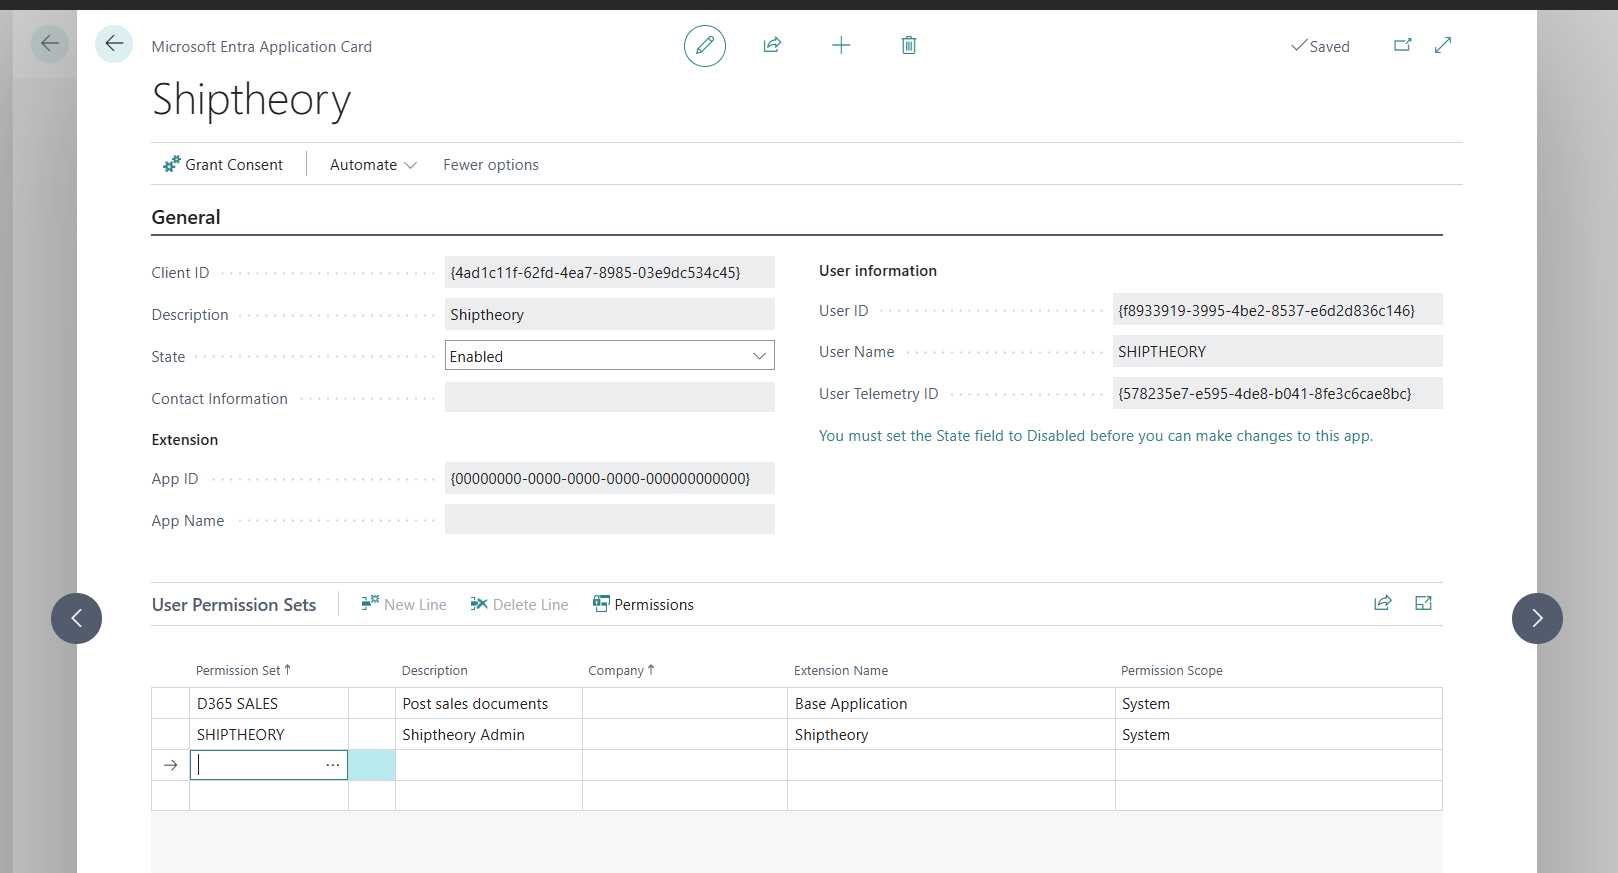The height and width of the screenshot is (873, 1618).
Task: Share the User Permission Sets list
Action: point(1383,603)
